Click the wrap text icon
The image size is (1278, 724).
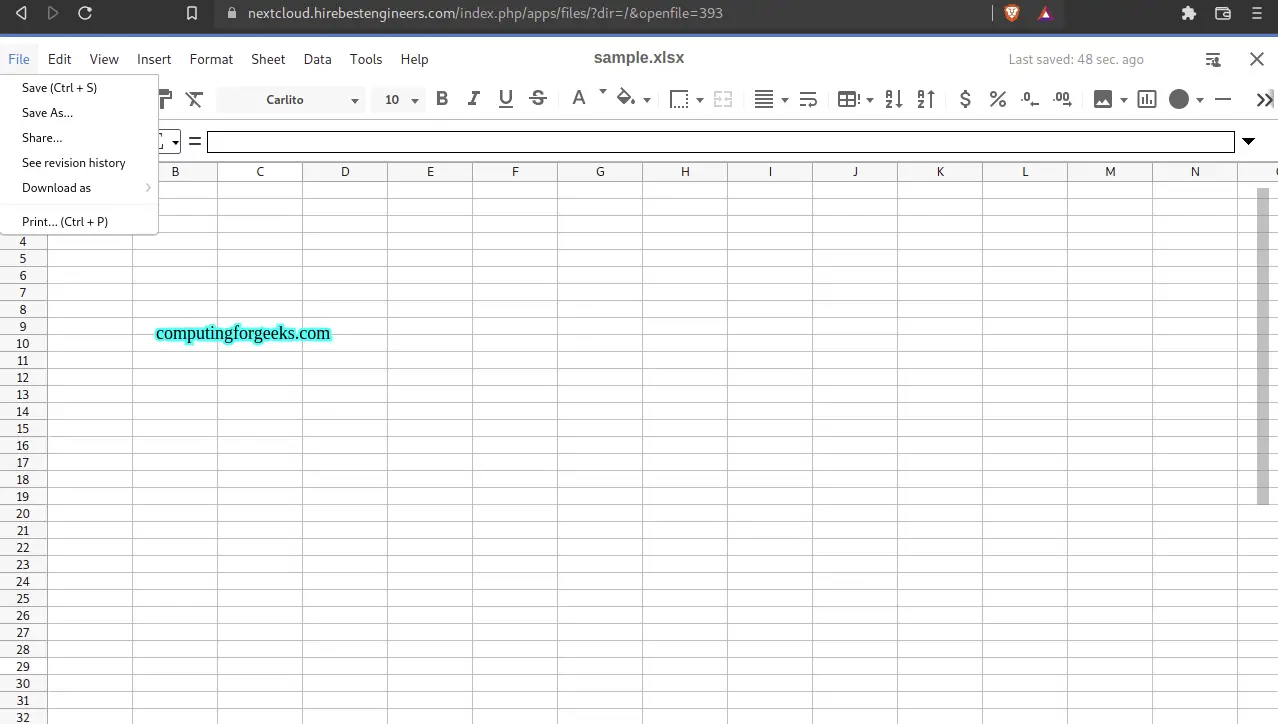pos(809,99)
